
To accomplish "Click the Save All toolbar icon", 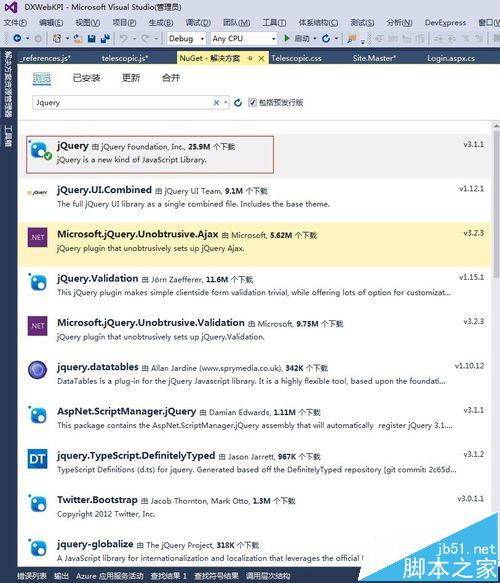I will [105, 38].
